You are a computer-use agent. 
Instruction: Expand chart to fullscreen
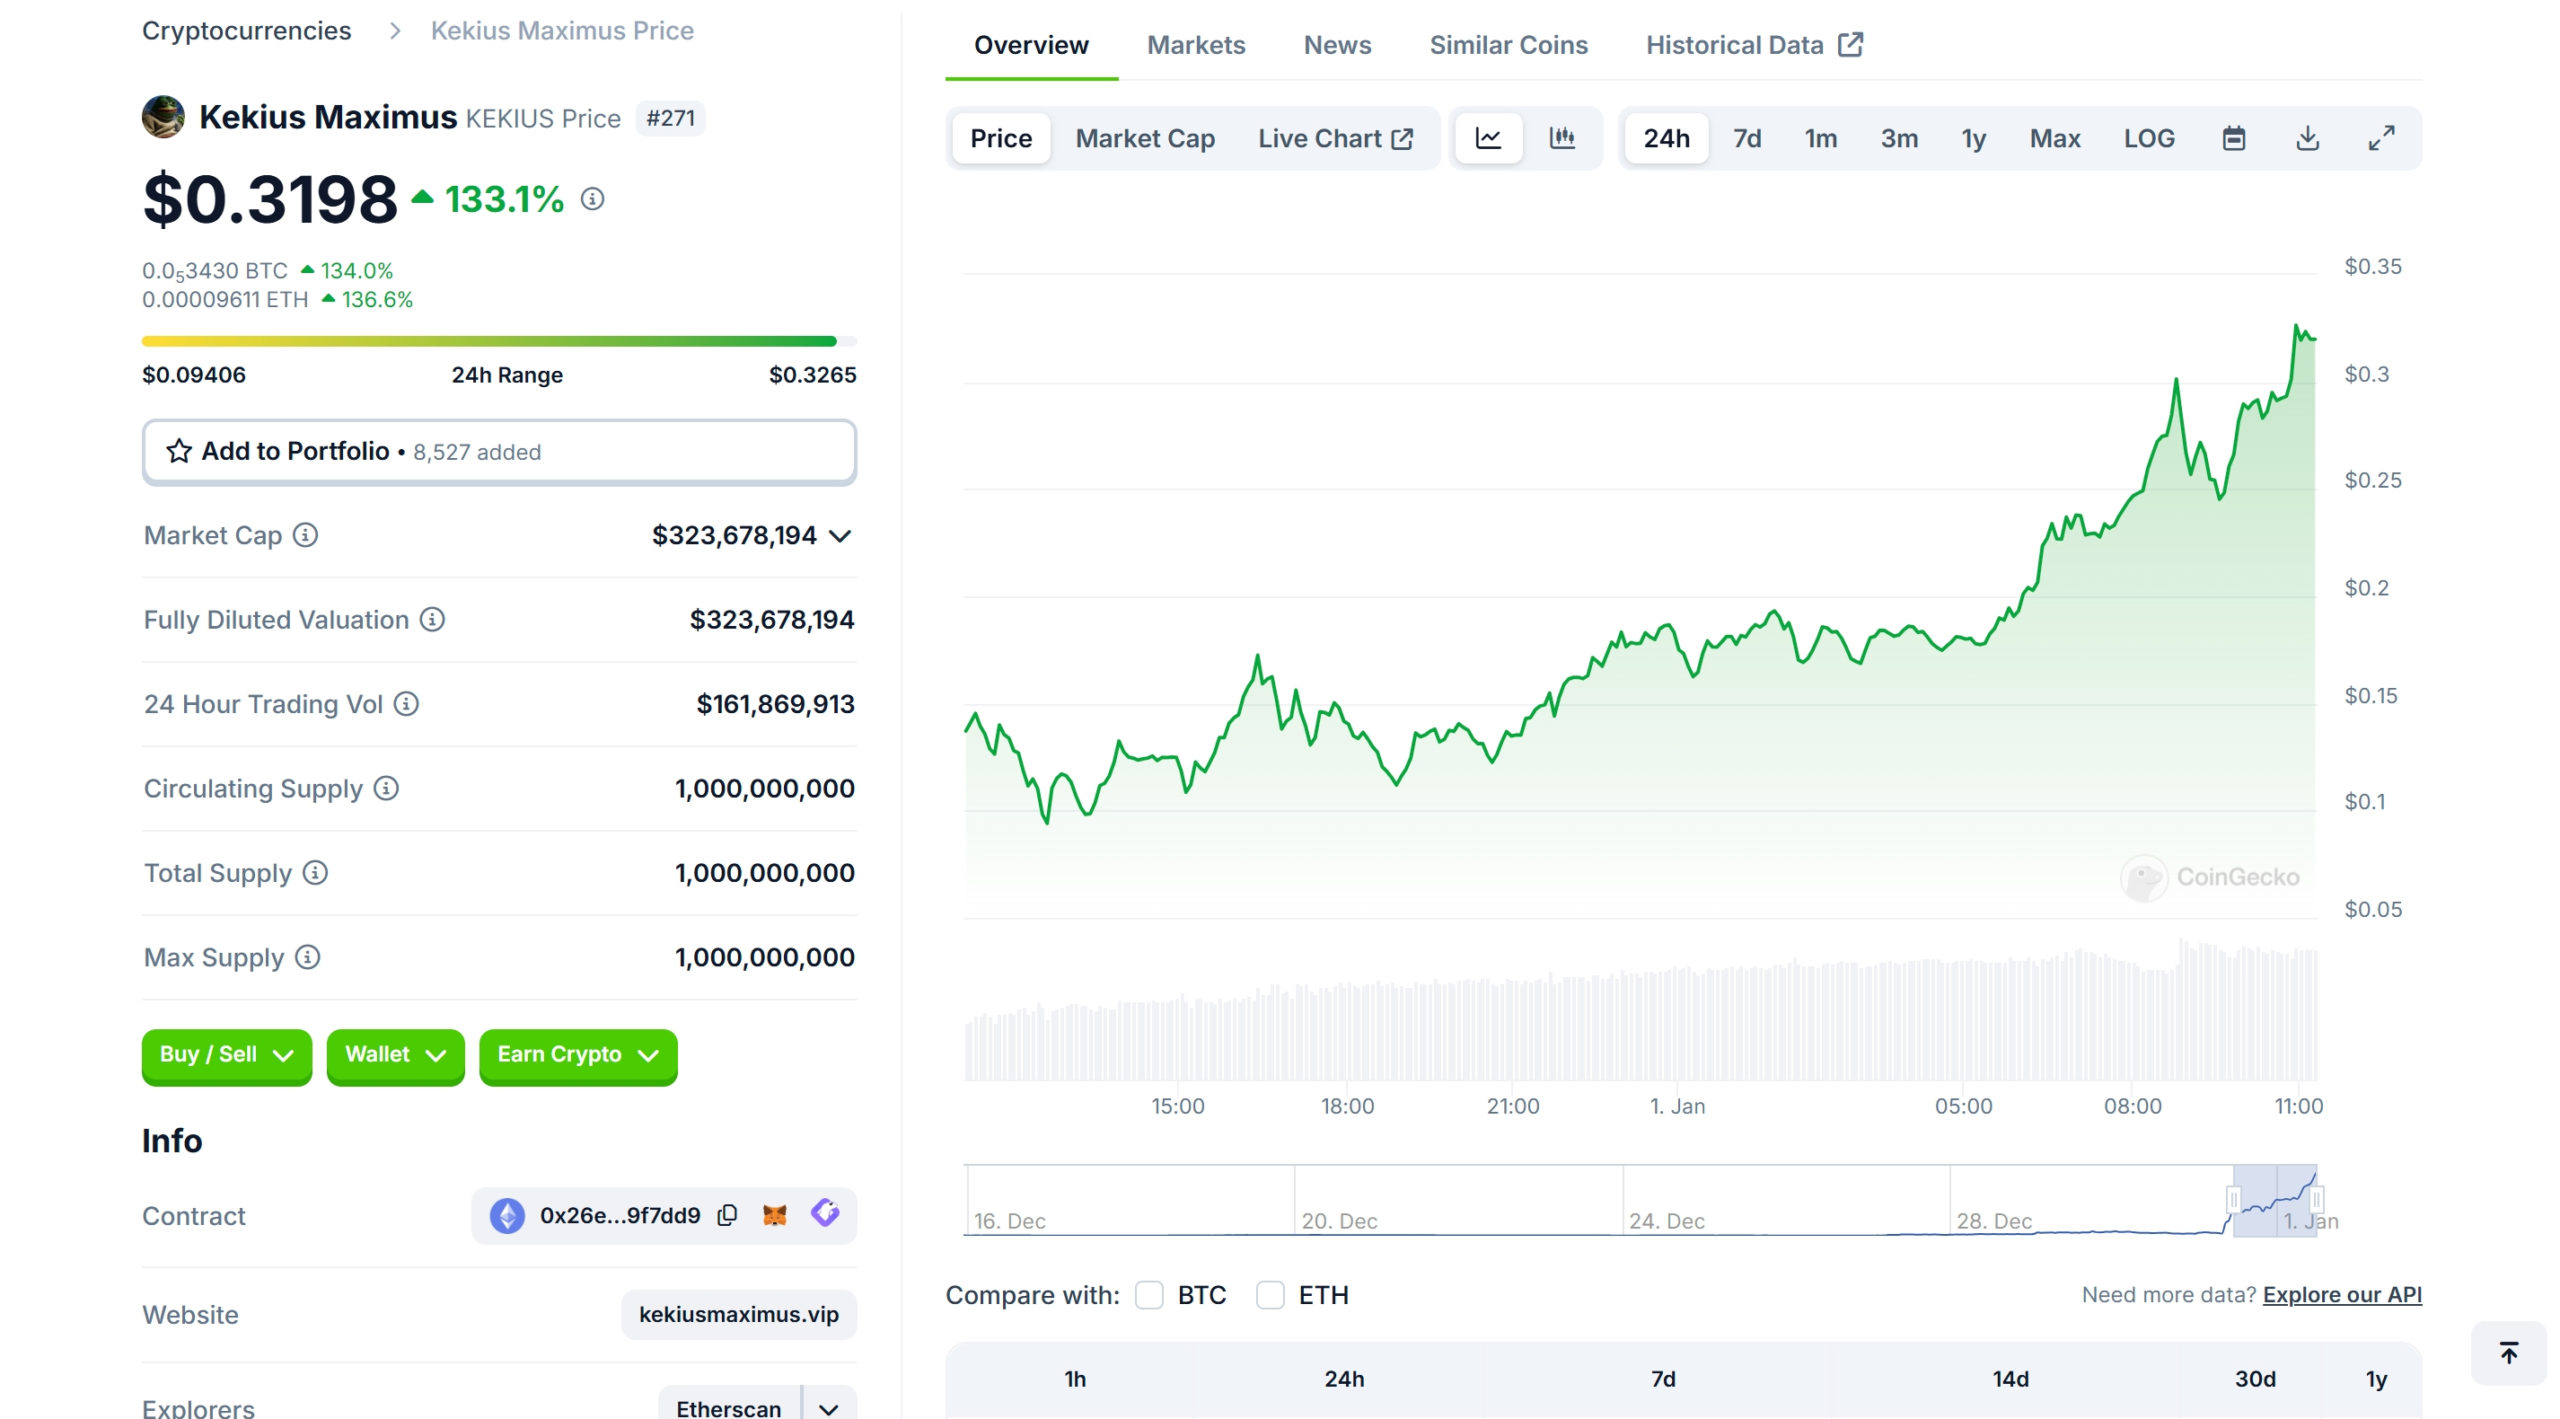2382,138
